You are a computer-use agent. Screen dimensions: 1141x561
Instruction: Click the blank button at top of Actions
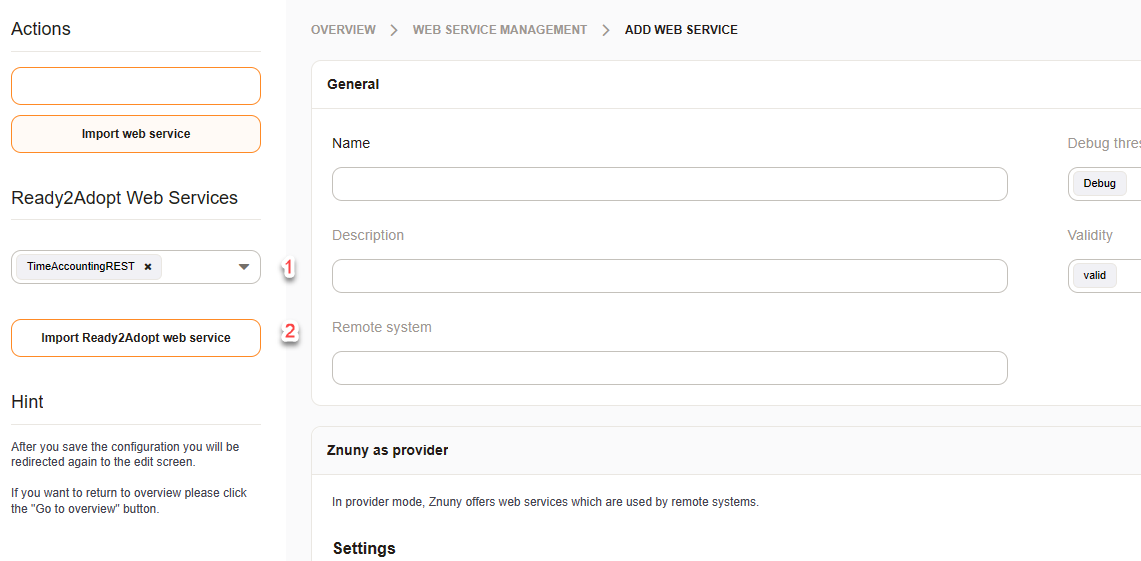[136, 86]
